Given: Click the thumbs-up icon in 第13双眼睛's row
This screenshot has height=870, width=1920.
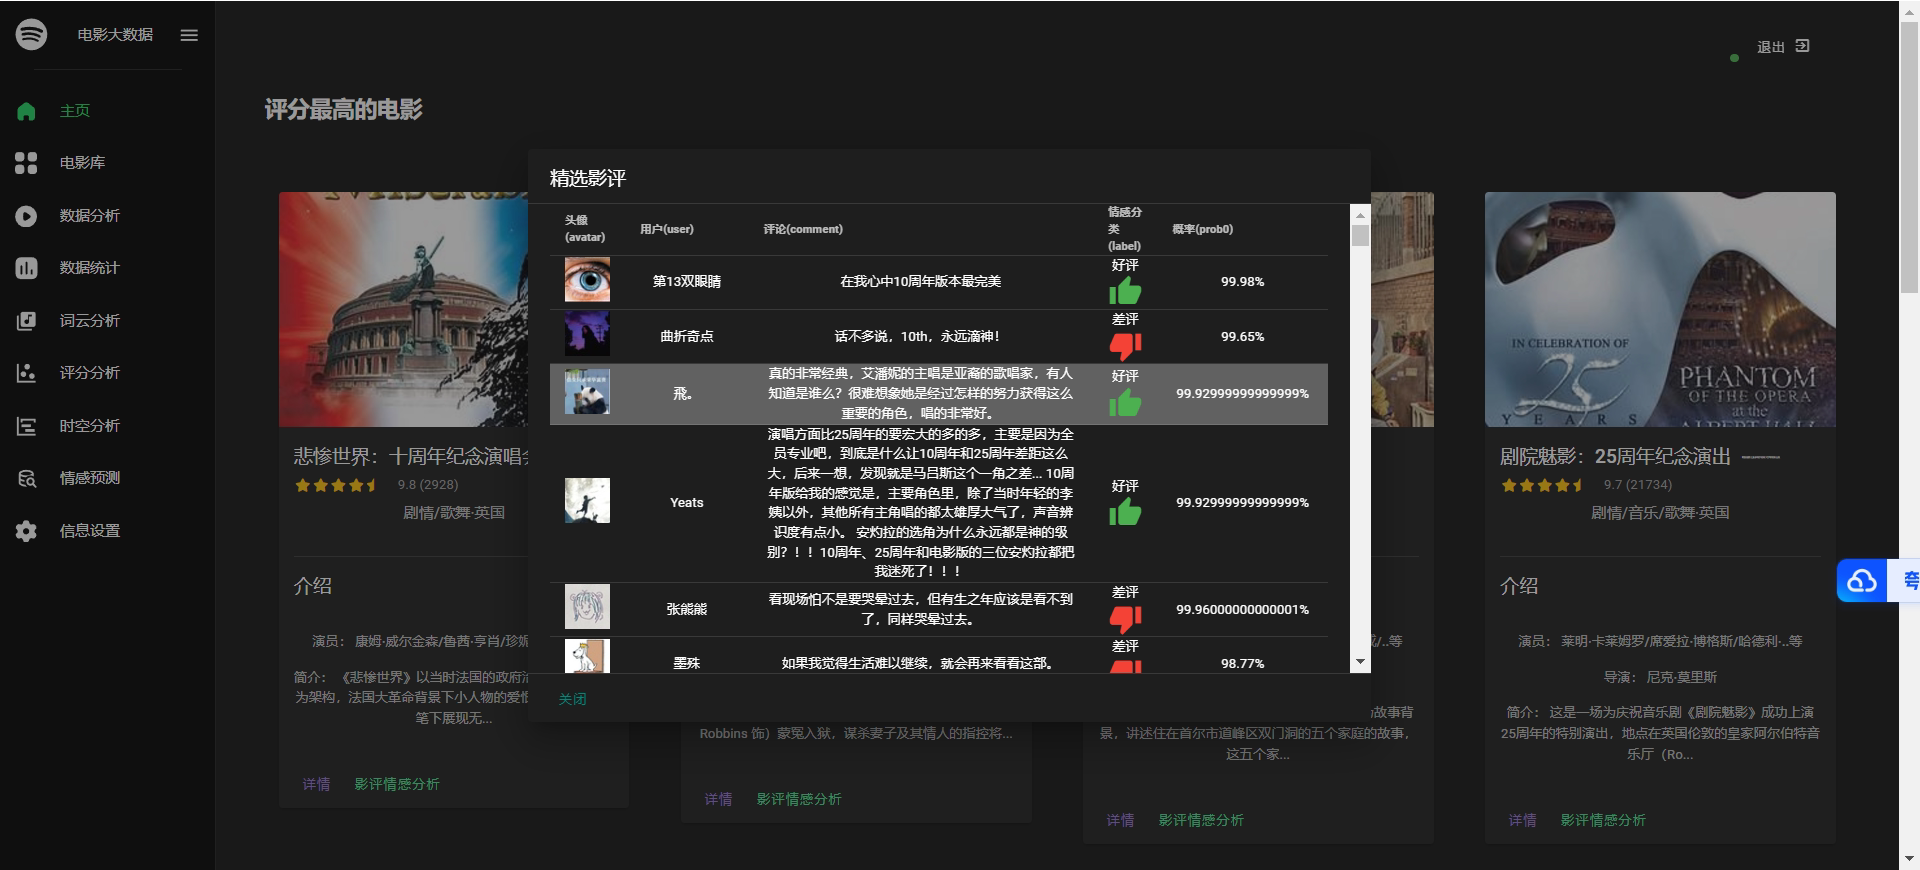Looking at the screenshot, I should pyautogui.click(x=1125, y=291).
